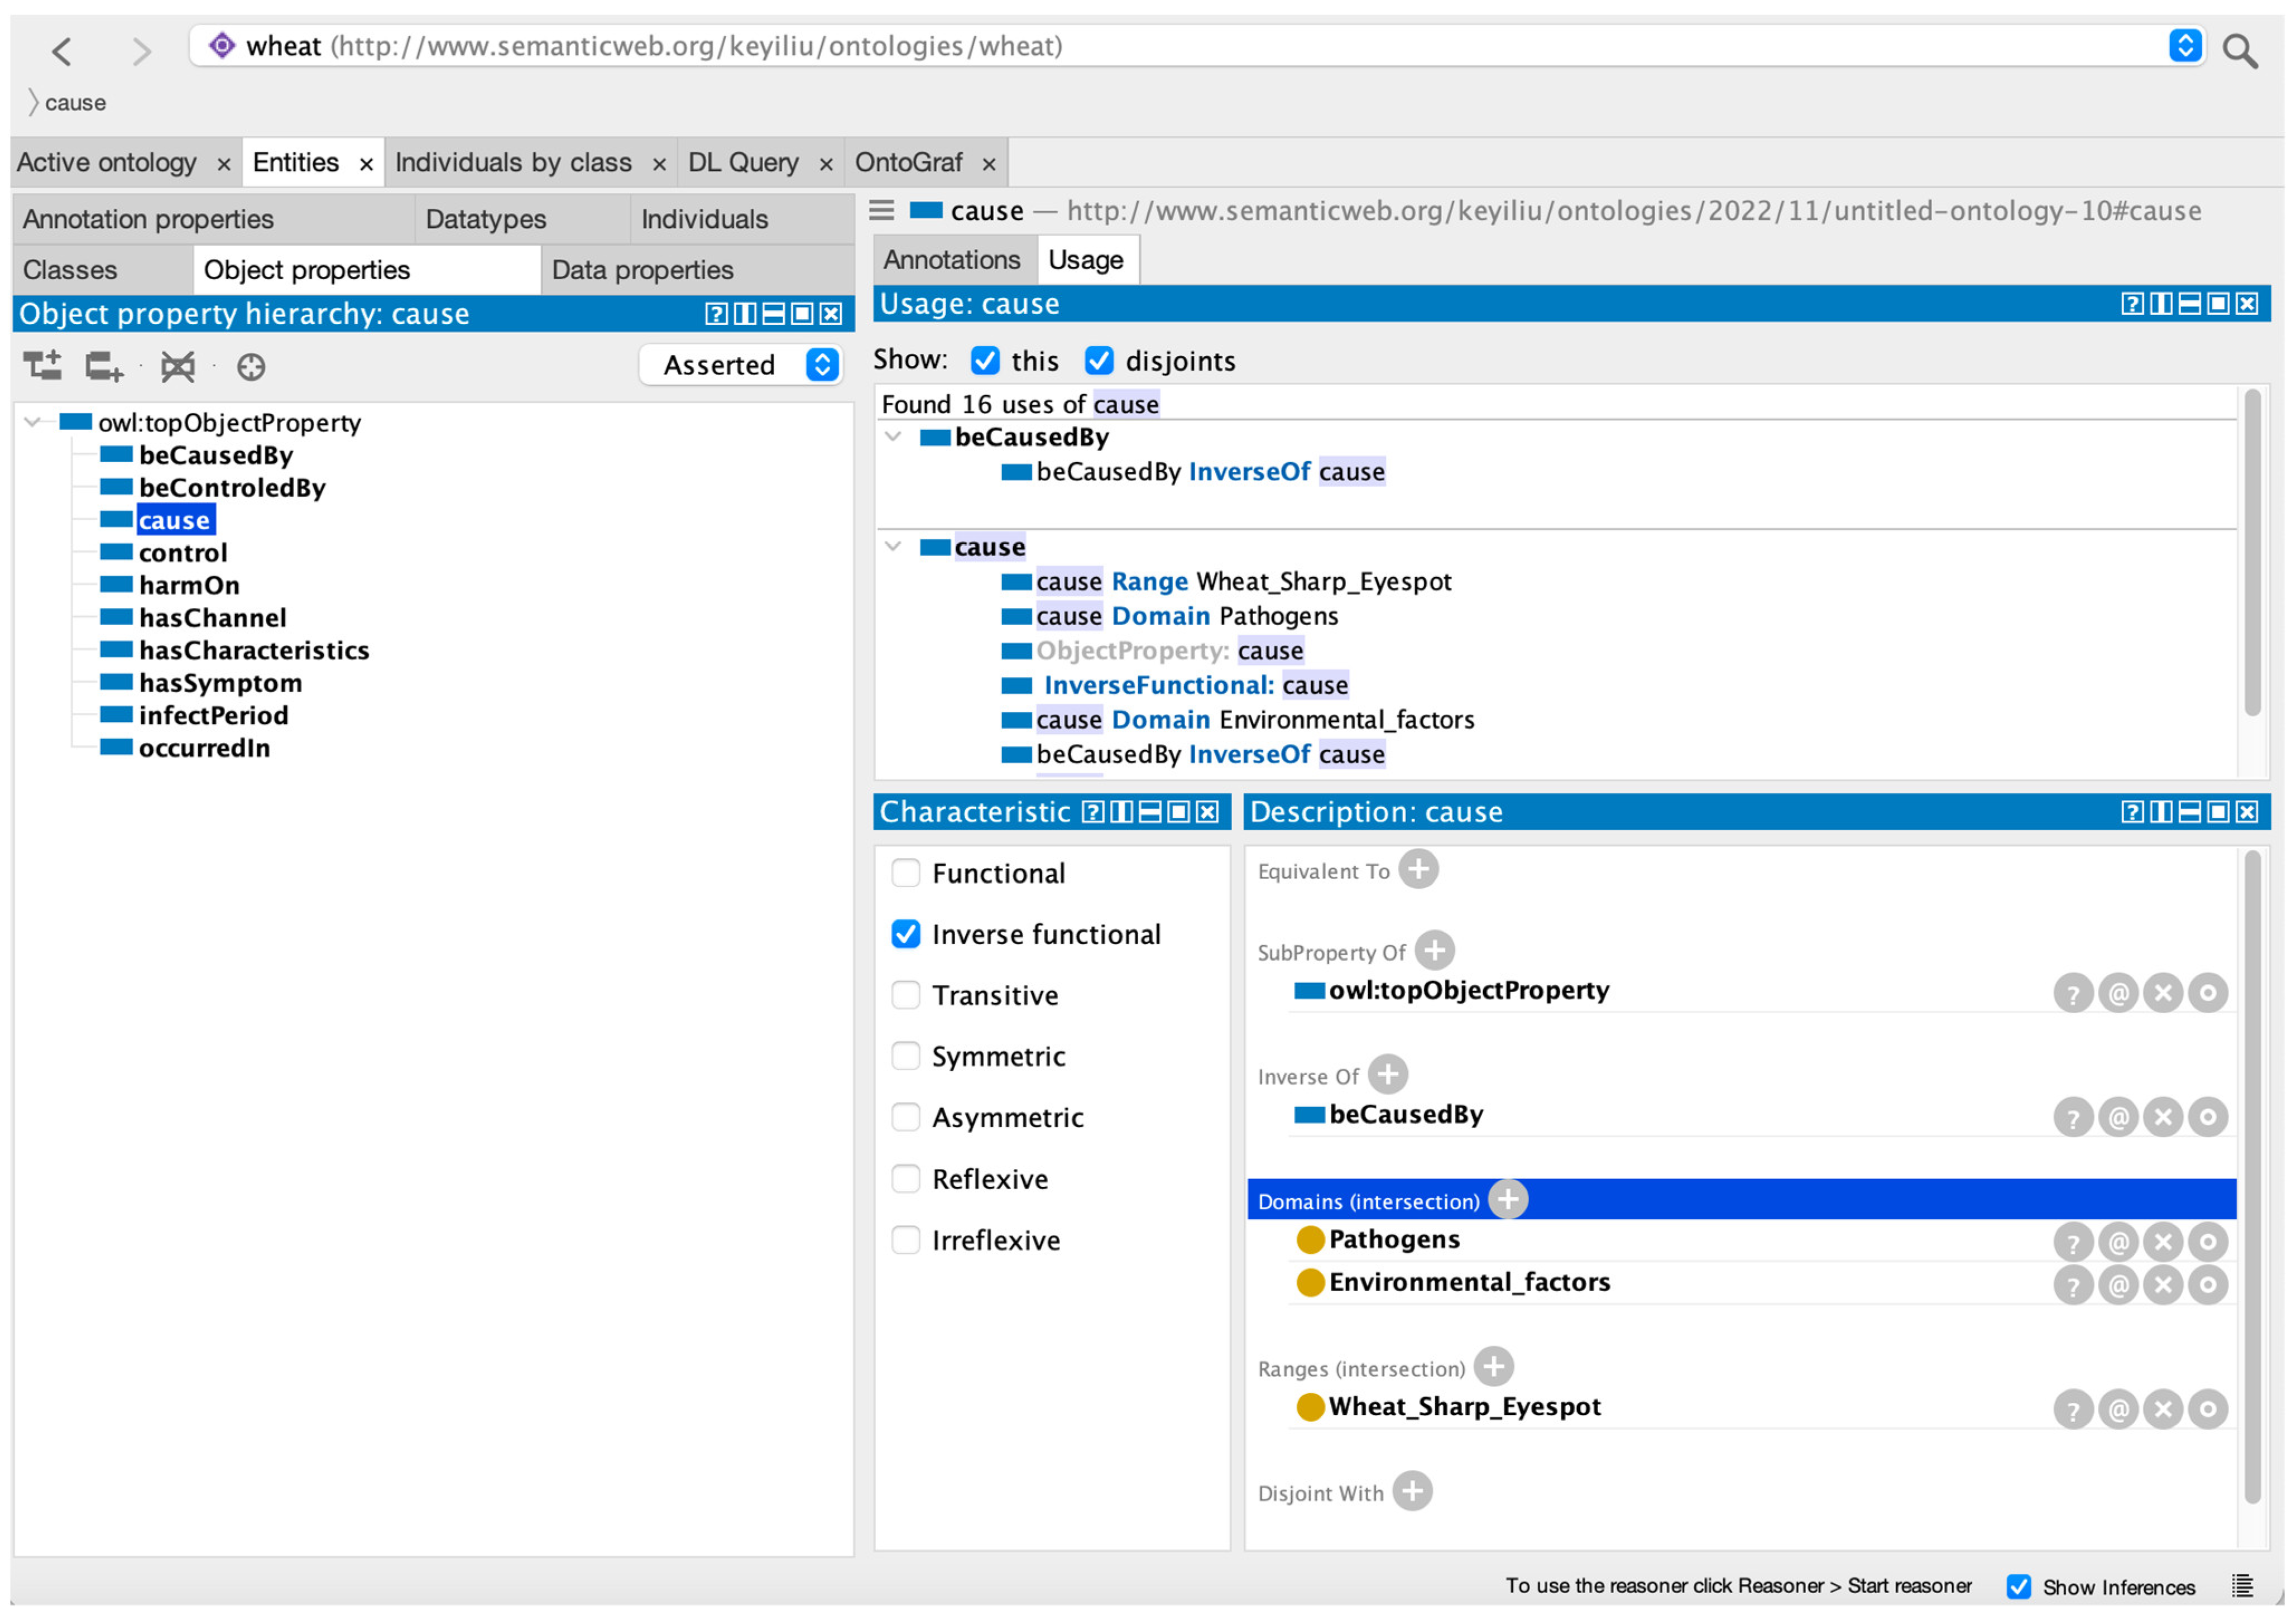Select hasSymptom in the property hierarchy
The width and height of the screenshot is (2296, 1620).
tap(220, 683)
